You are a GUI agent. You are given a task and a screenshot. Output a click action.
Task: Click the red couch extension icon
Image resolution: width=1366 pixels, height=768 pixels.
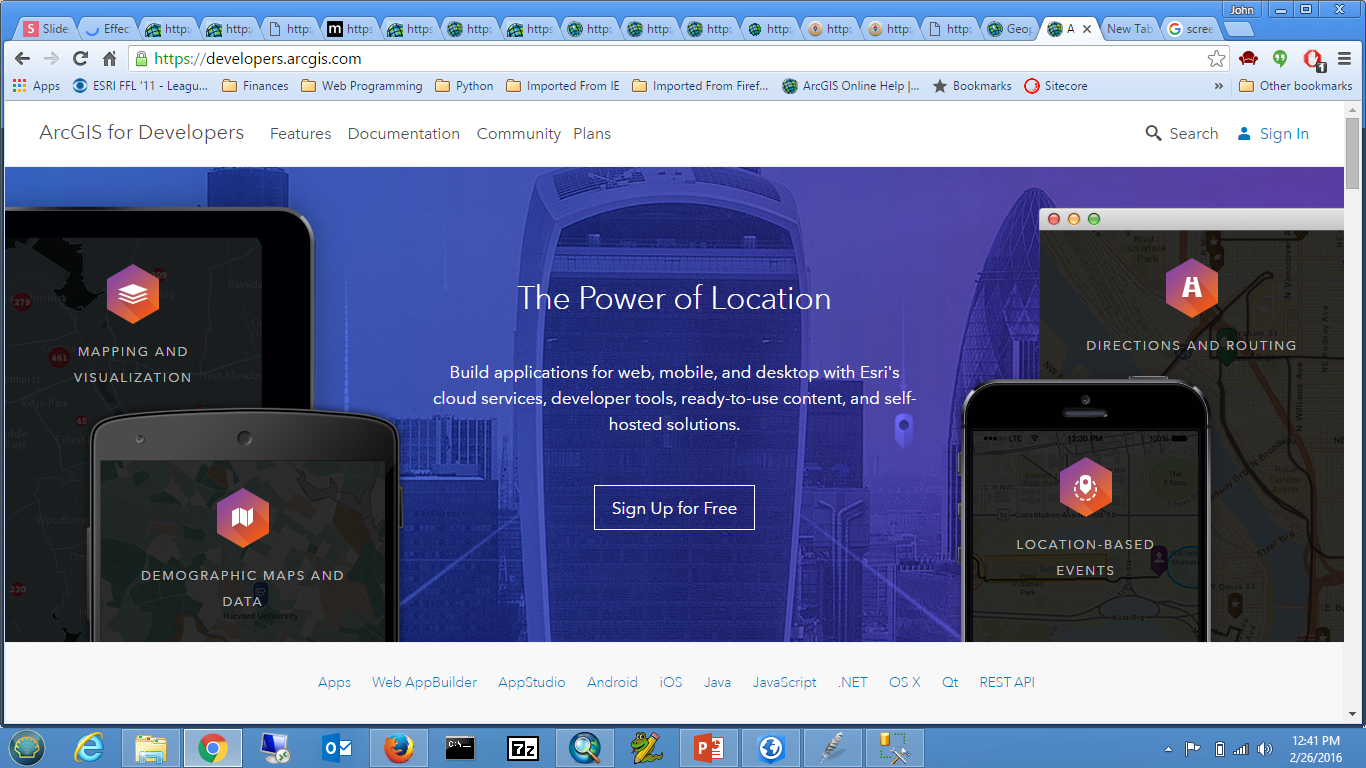pos(1248,59)
